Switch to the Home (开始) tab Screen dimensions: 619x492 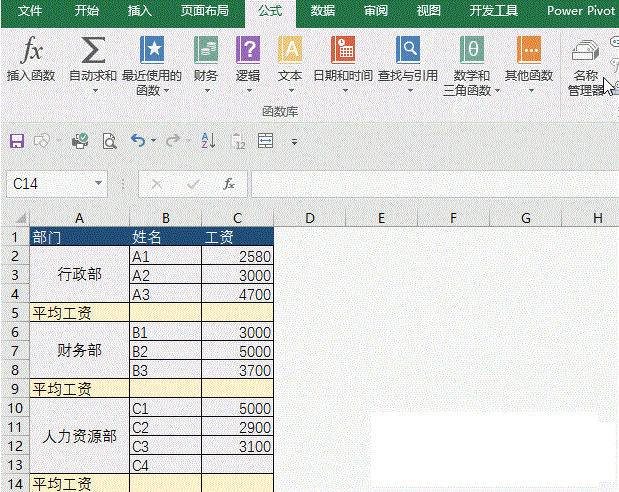pyautogui.click(x=87, y=11)
